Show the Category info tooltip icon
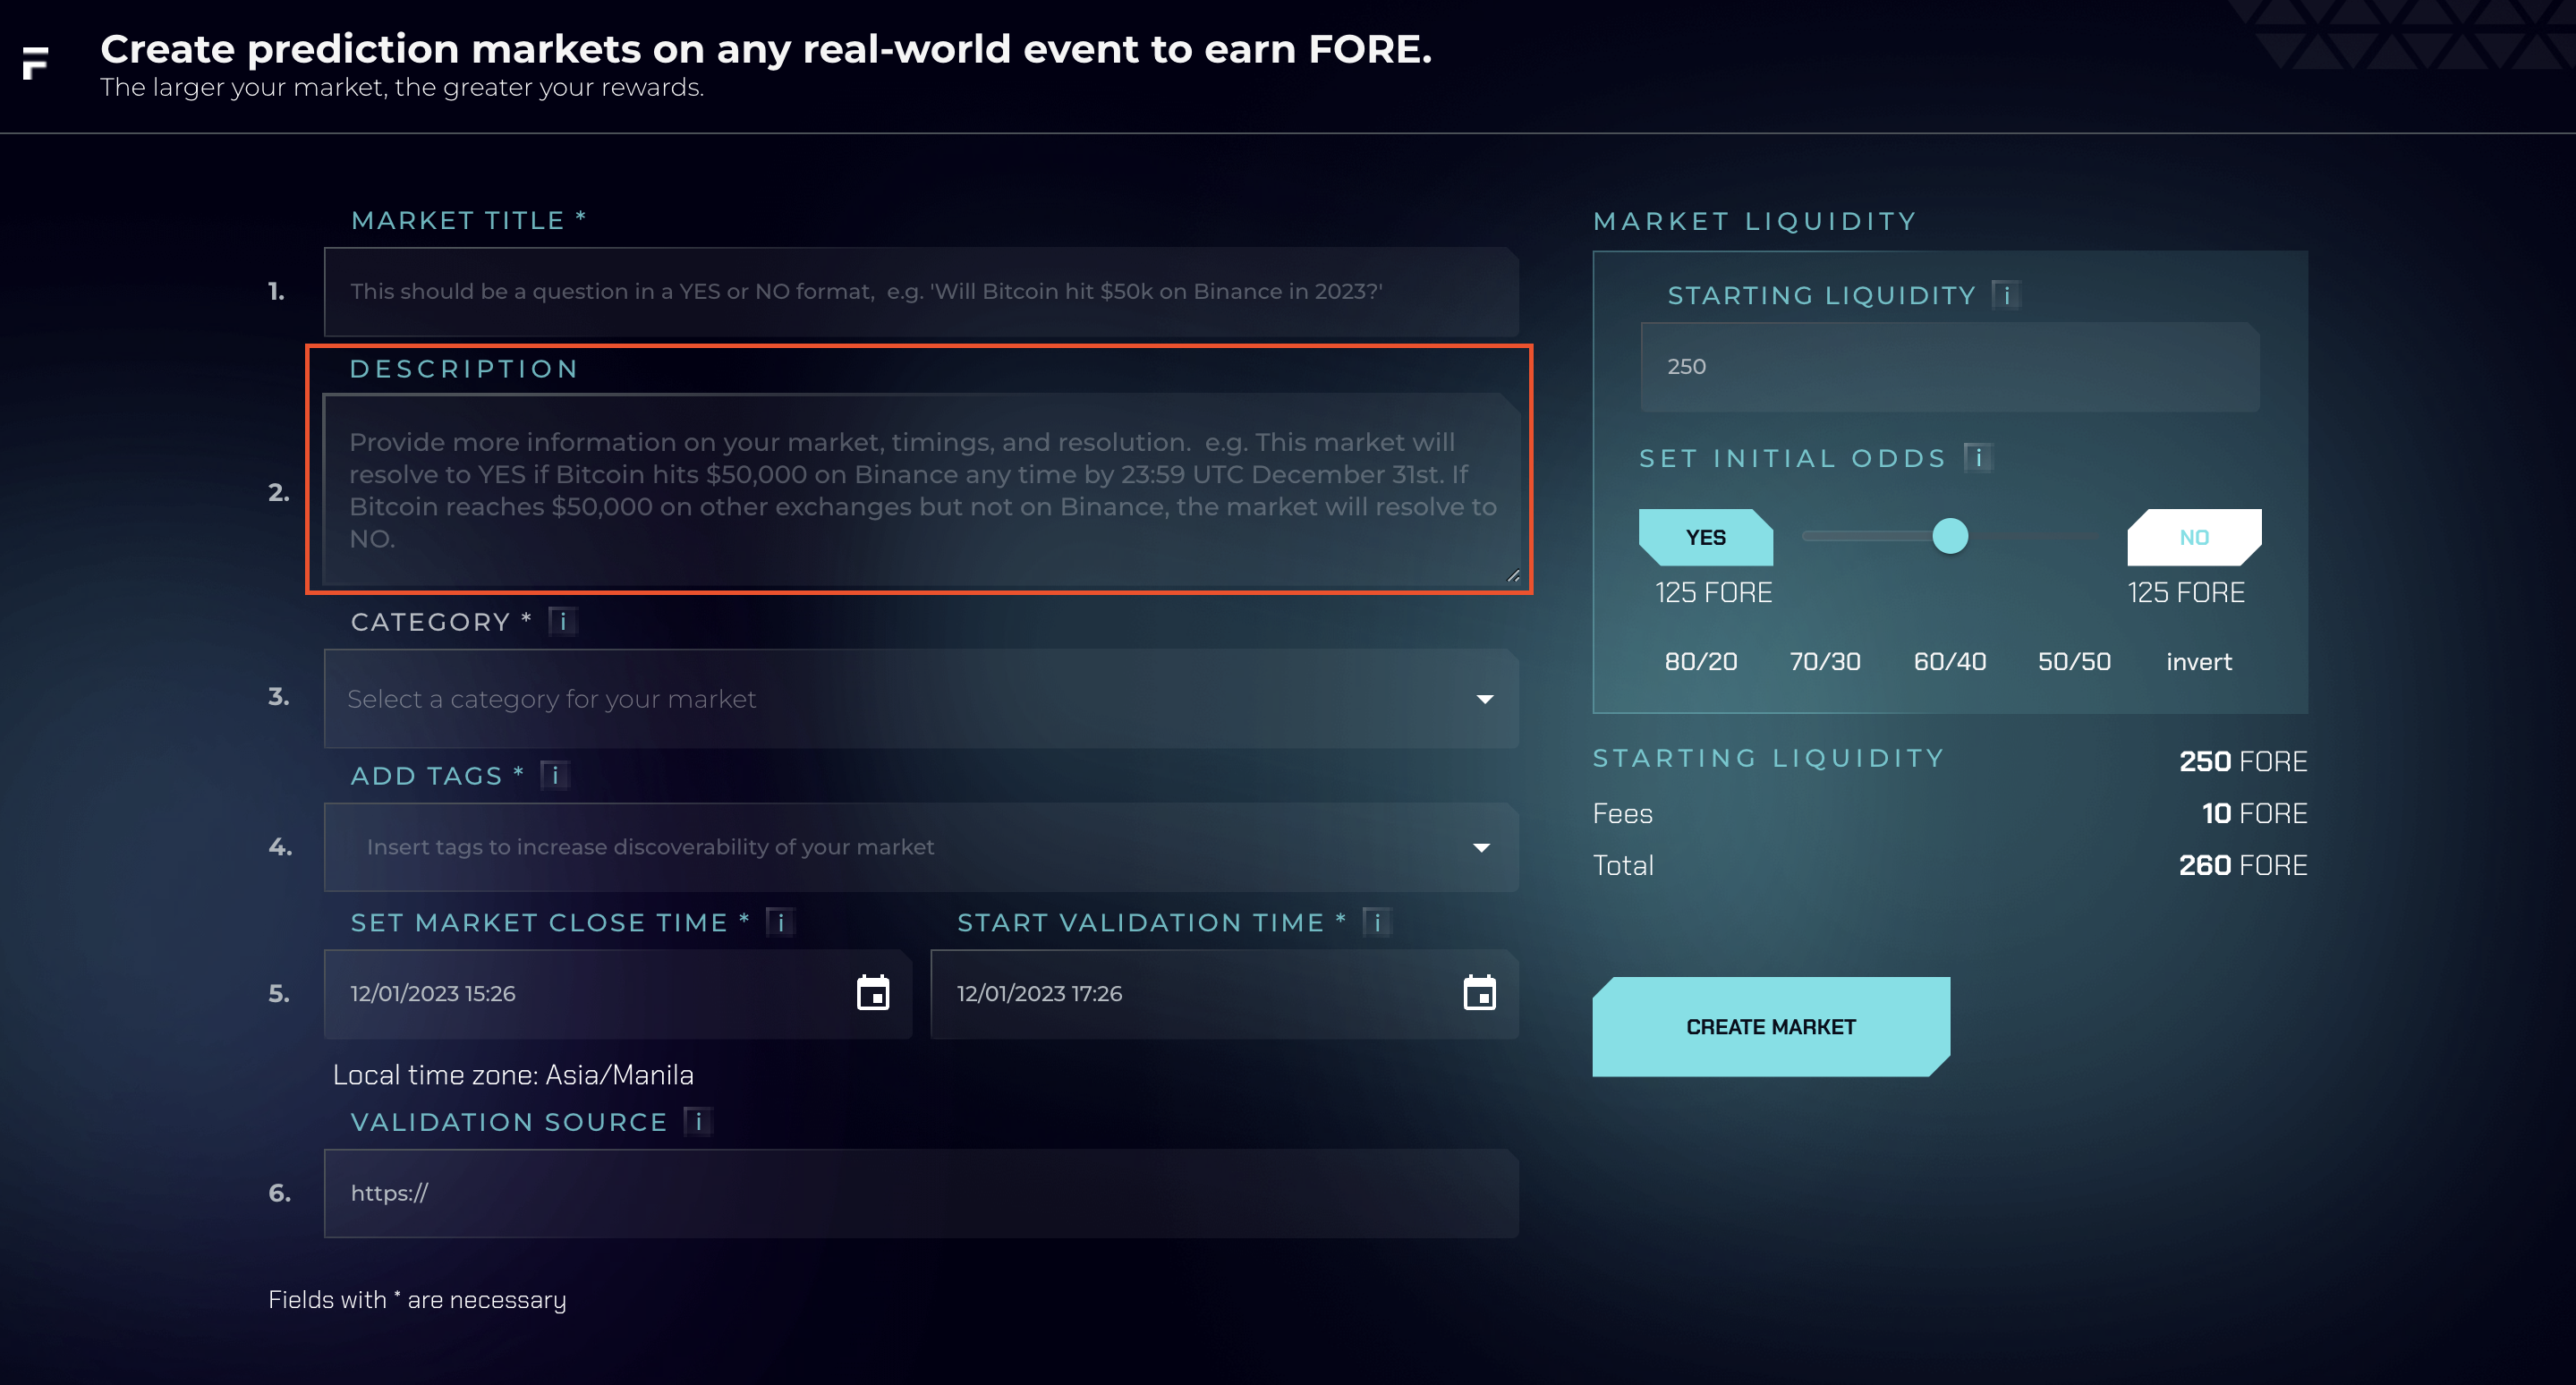 tap(563, 622)
